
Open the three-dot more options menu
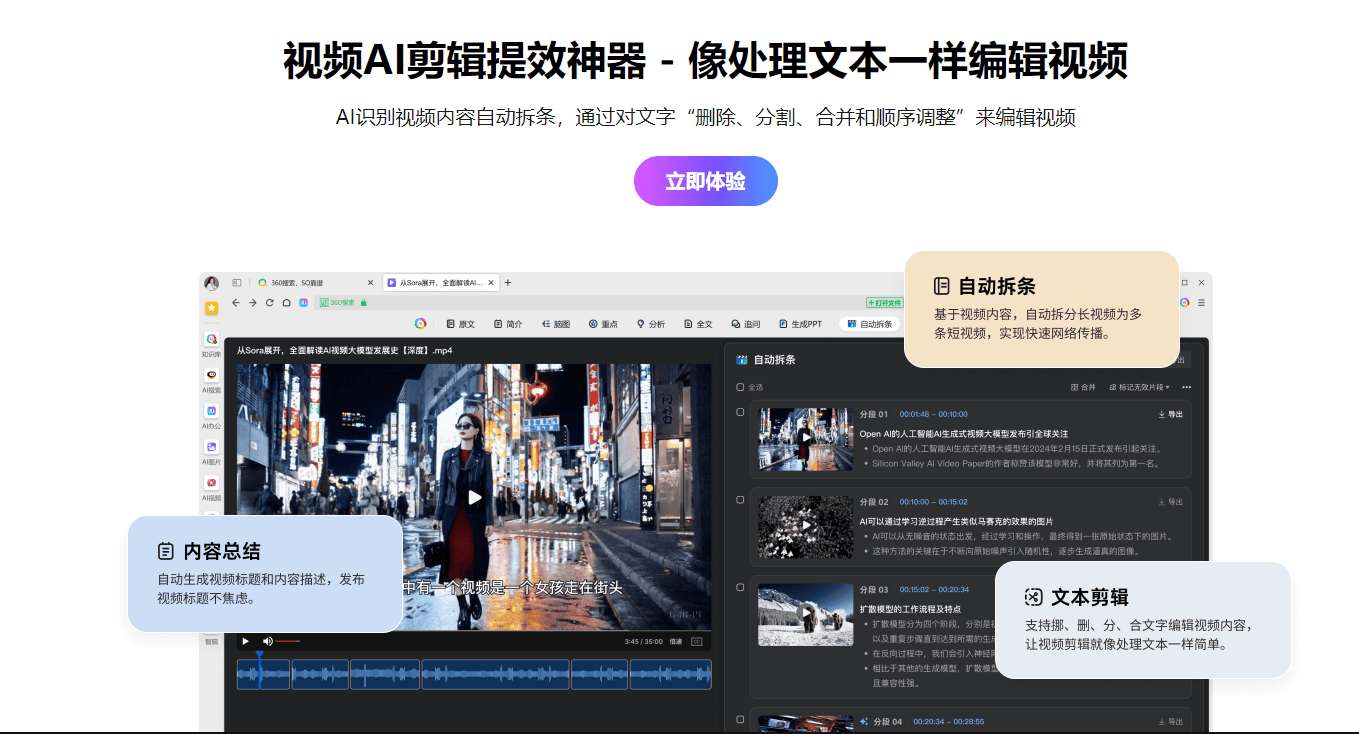(1187, 387)
